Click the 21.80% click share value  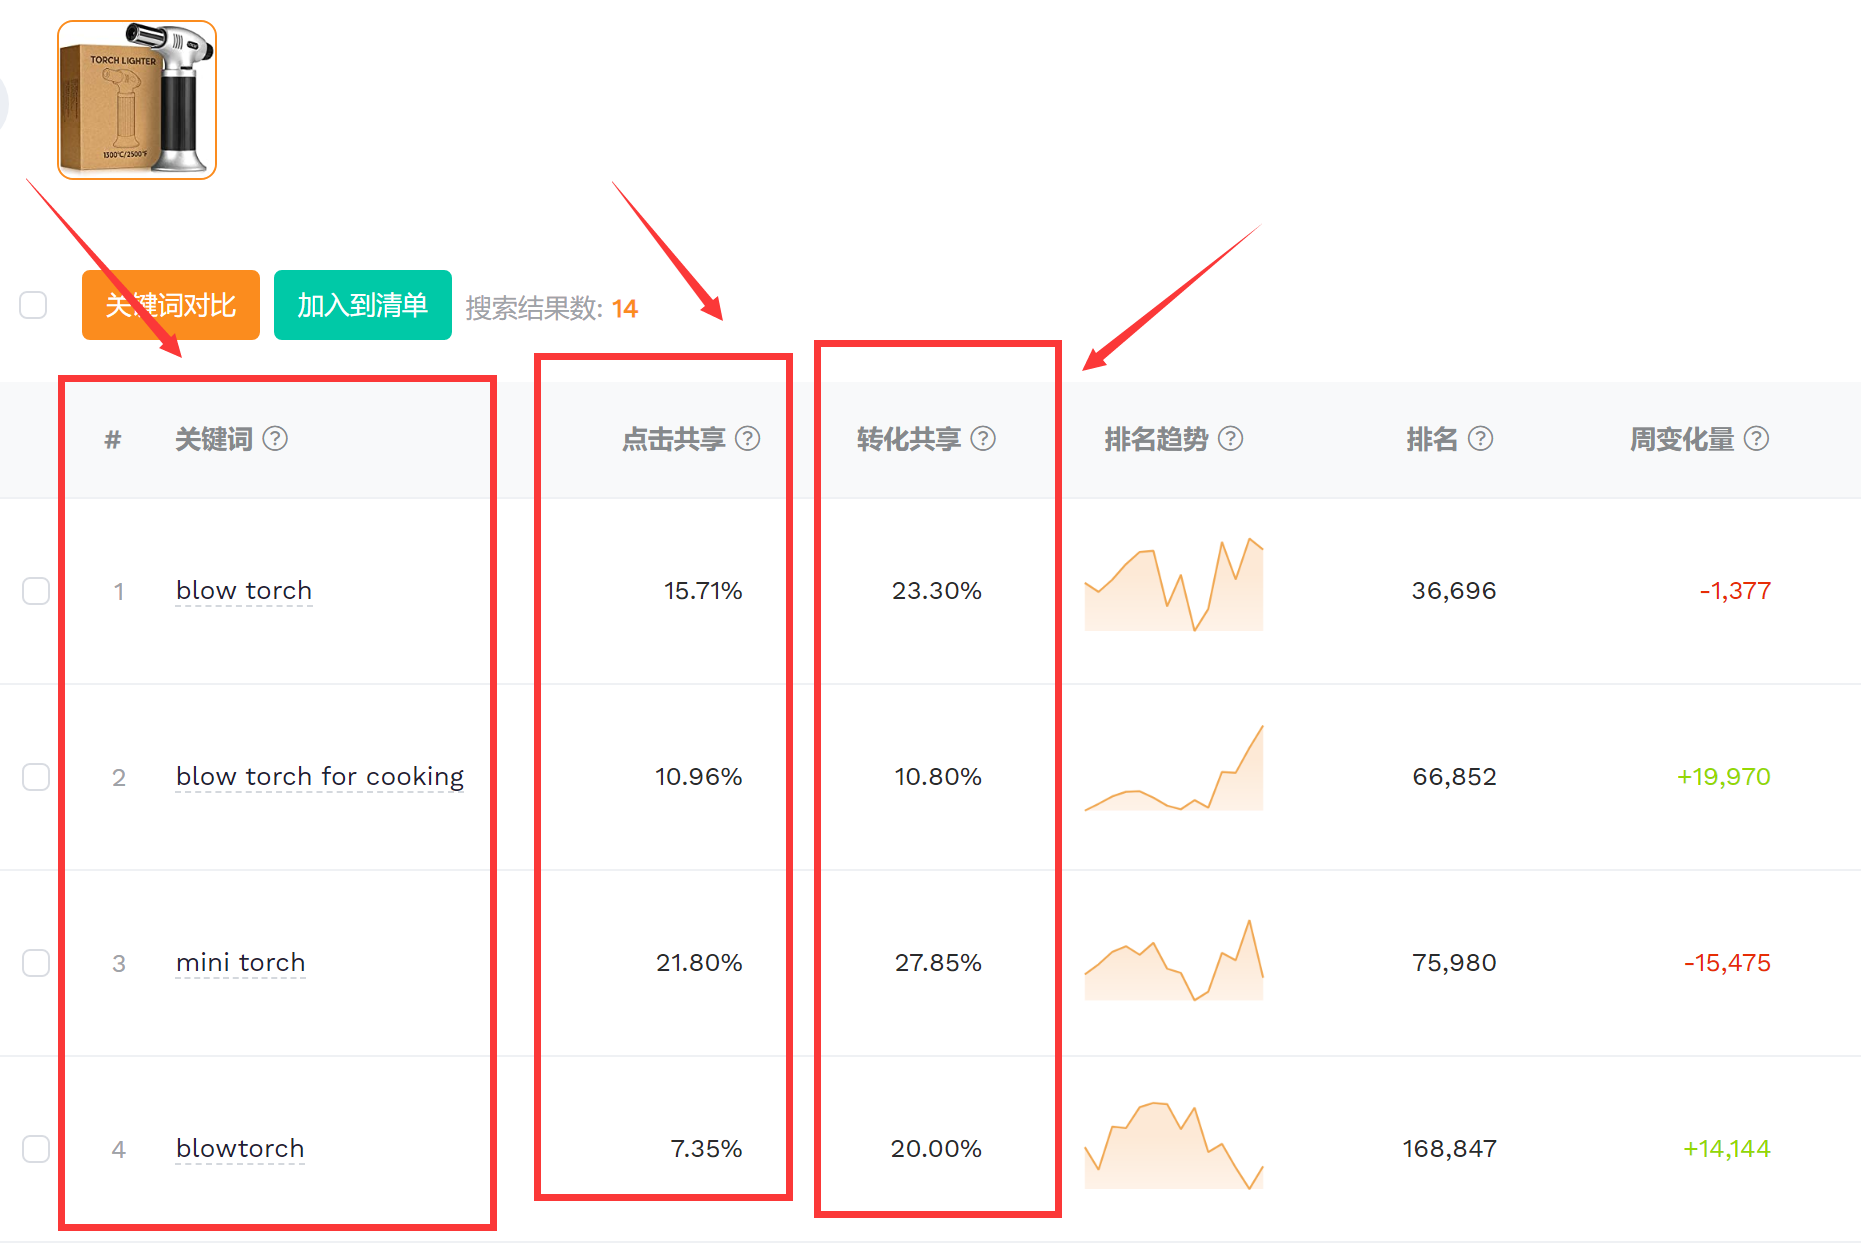point(699,963)
